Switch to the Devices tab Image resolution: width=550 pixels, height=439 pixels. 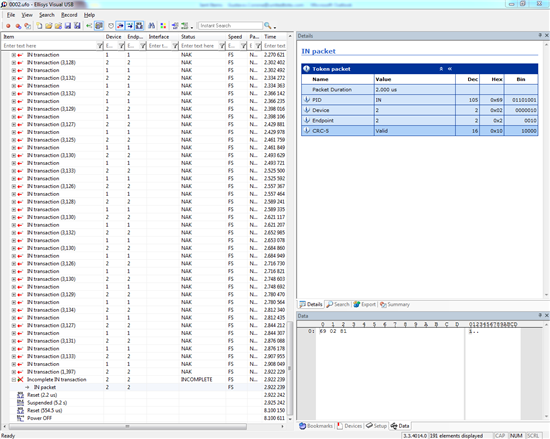coord(349,426)
